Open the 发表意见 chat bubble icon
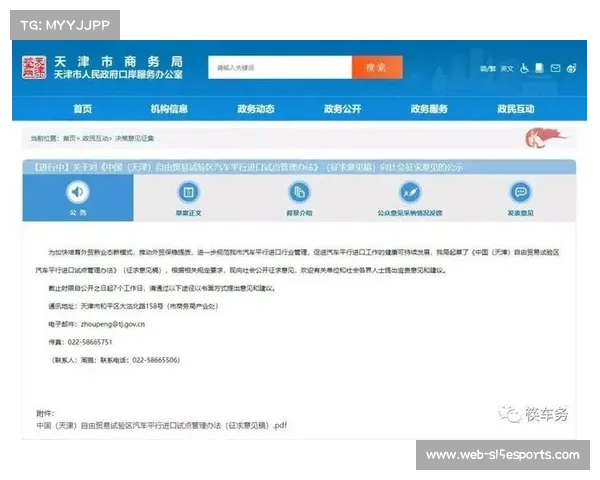The image size is (600, 480). pos(520,192)
